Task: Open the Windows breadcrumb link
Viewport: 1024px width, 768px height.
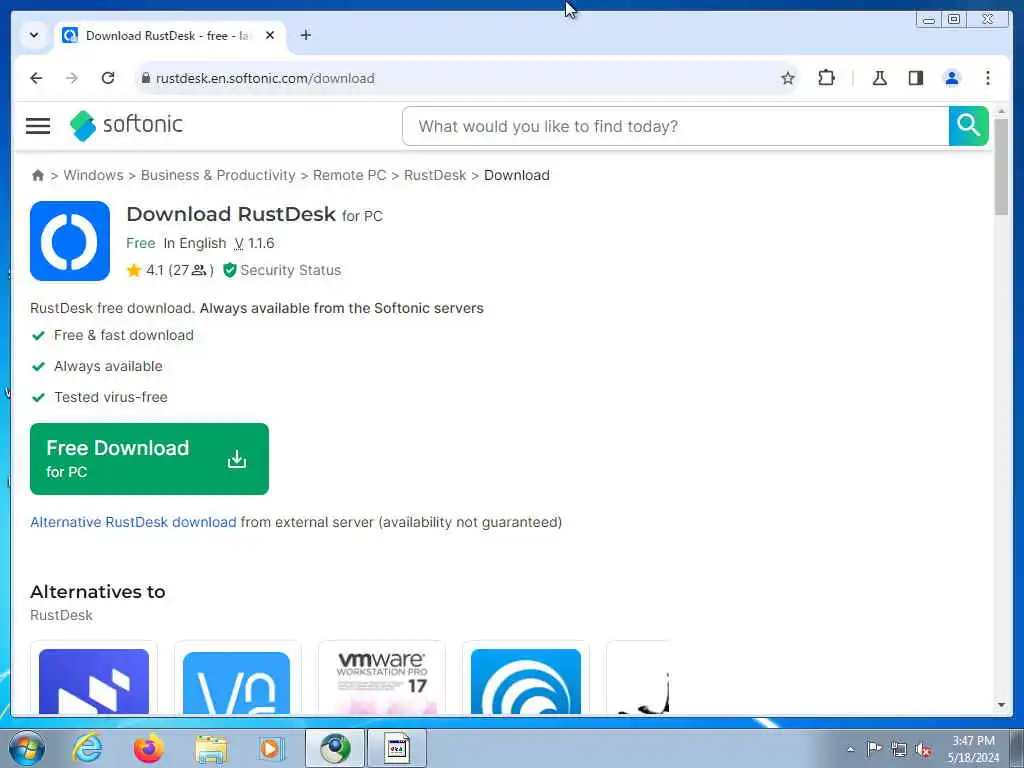Action: coord(93,175)
